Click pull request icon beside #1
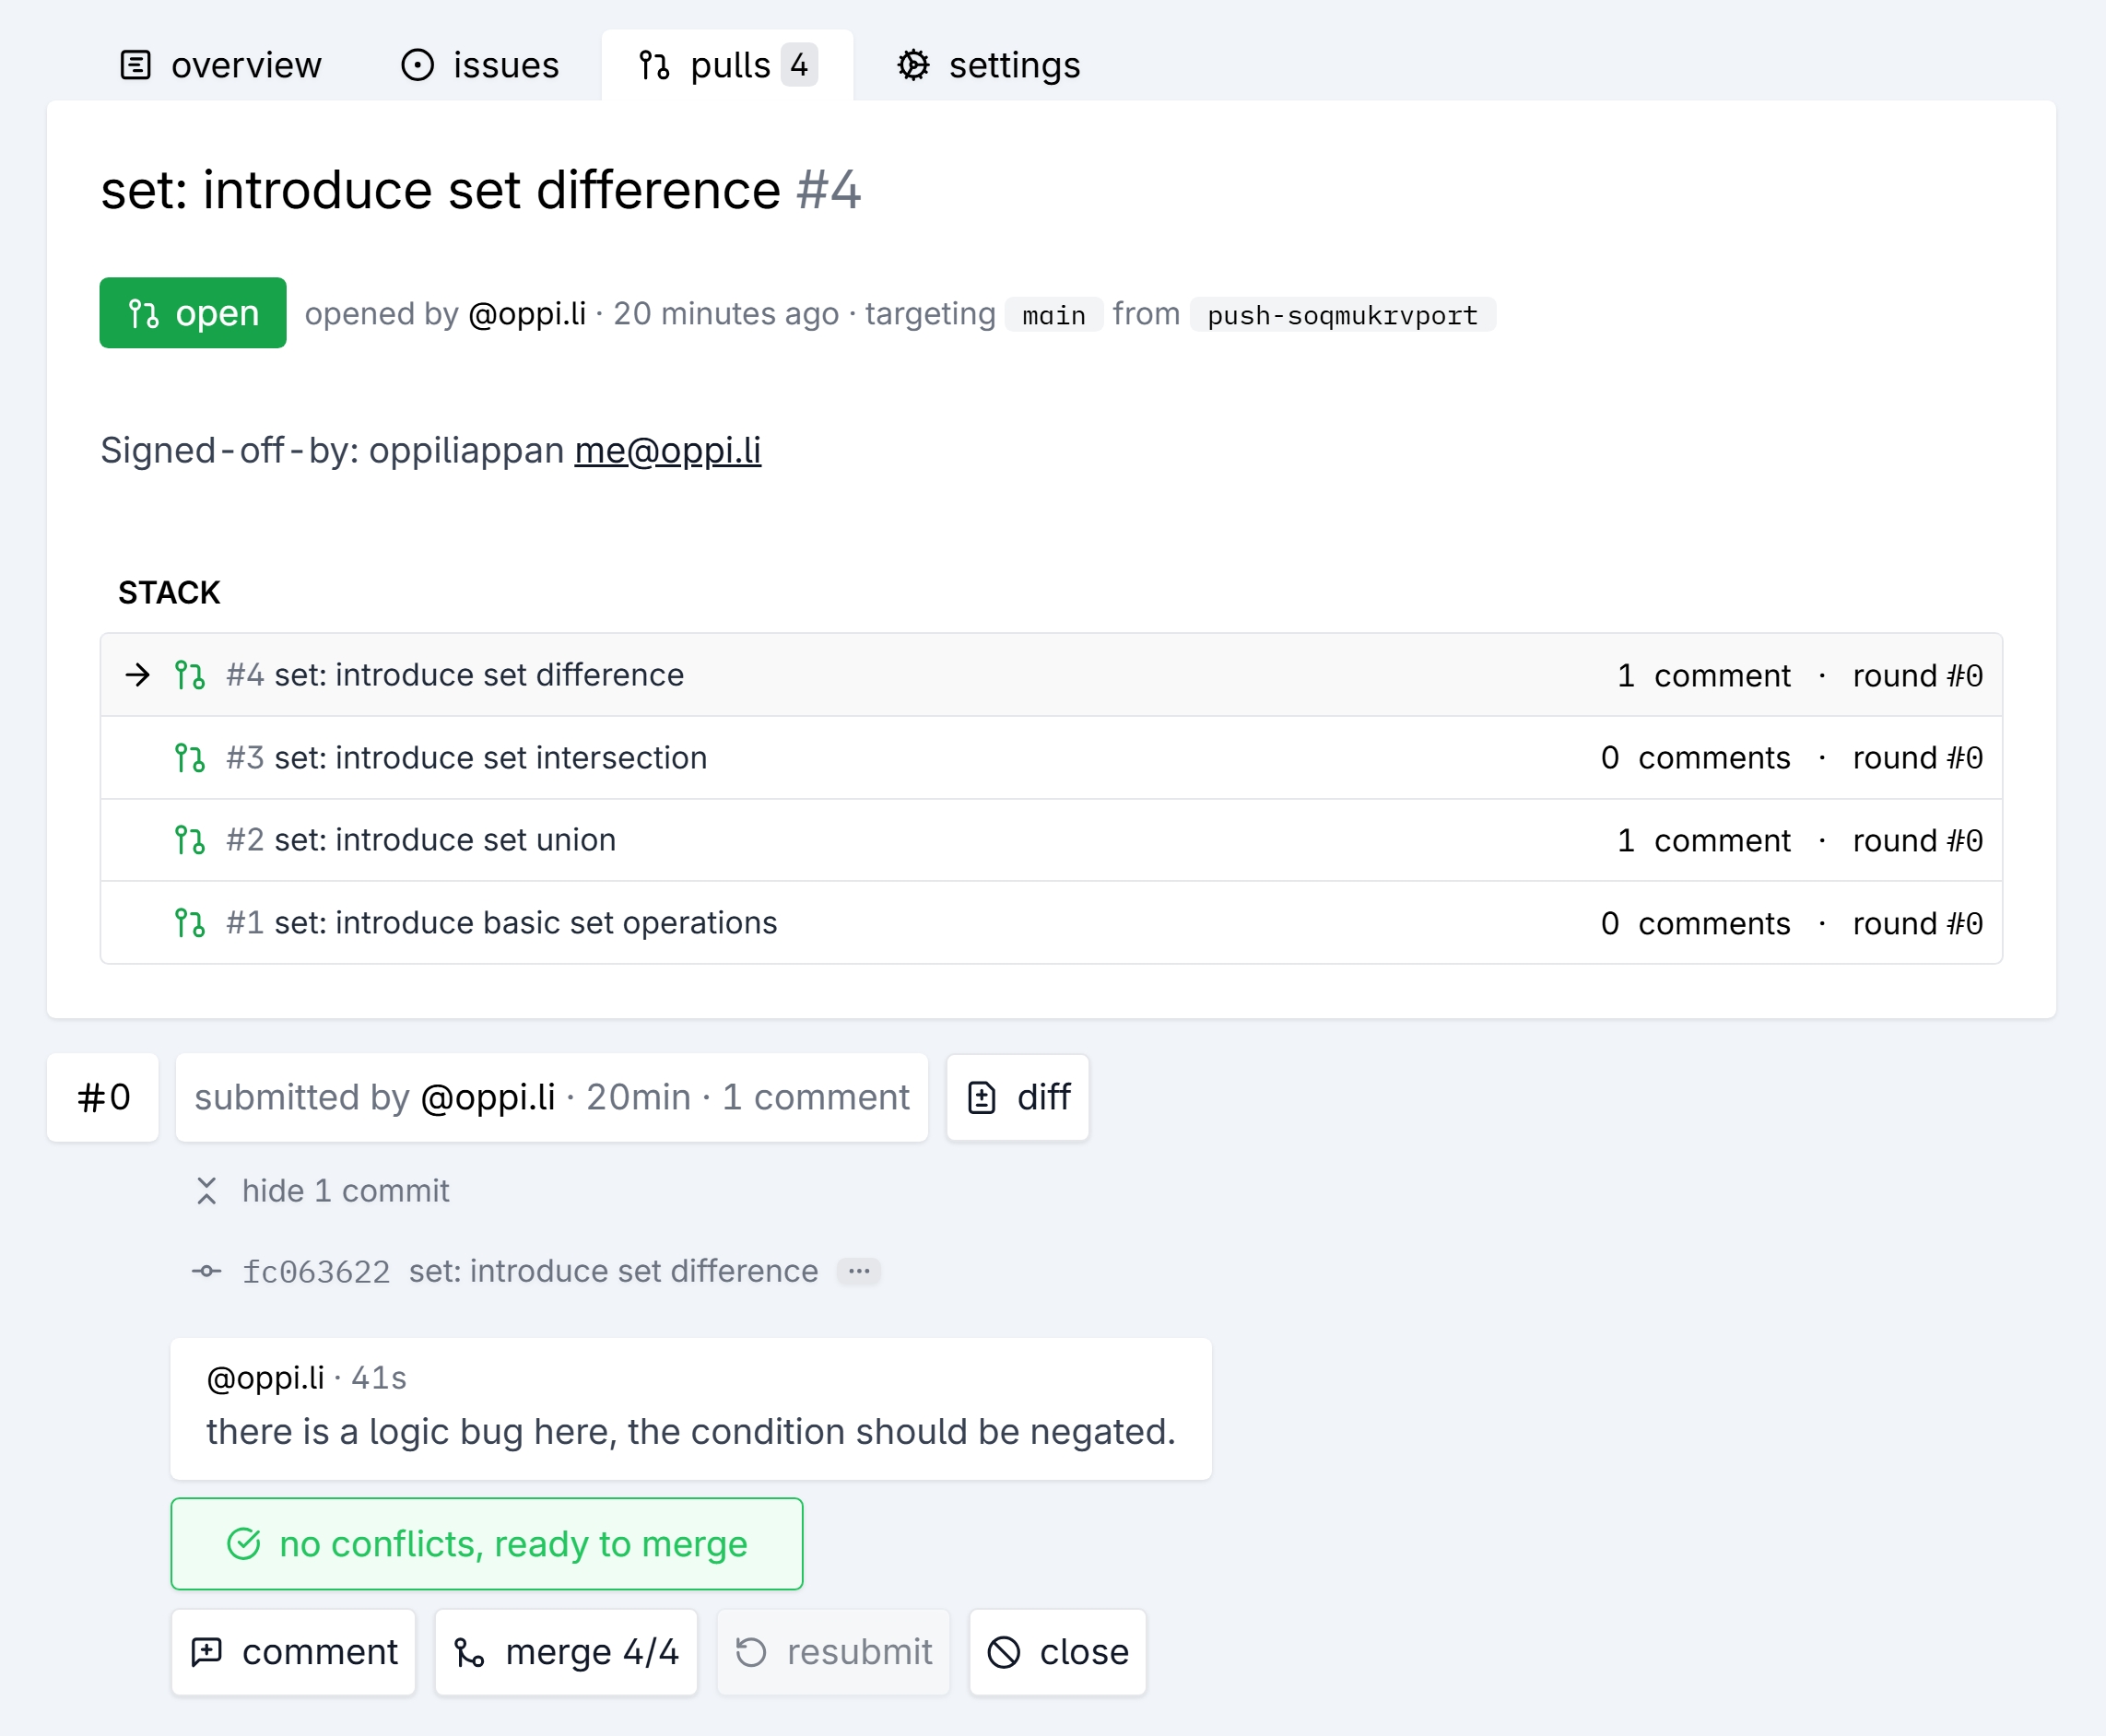Image resolution: width=2106 pixels, height=1736 pixels. pyautogui.click(x=189, y=923)
